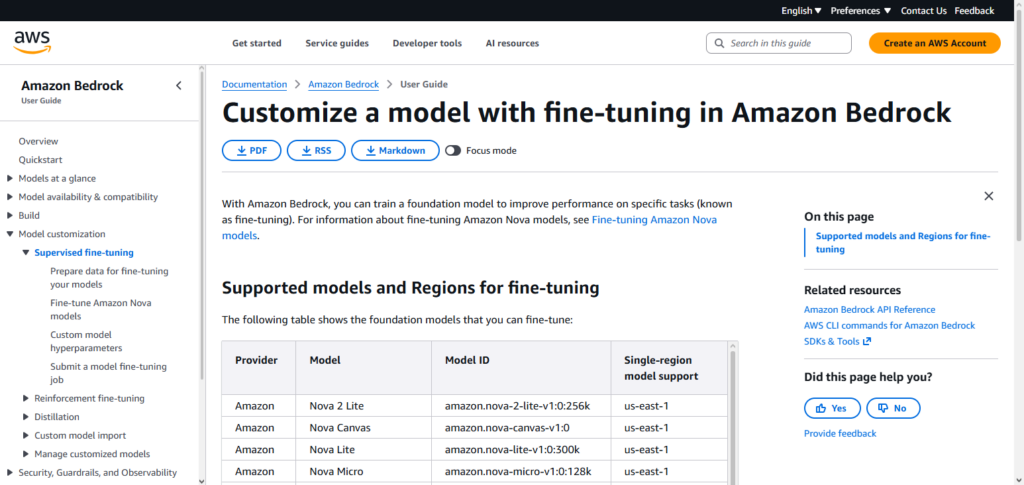Expand the Build section
The height and width of the screenshot is (485, 1024).
(x=10, y=215)
